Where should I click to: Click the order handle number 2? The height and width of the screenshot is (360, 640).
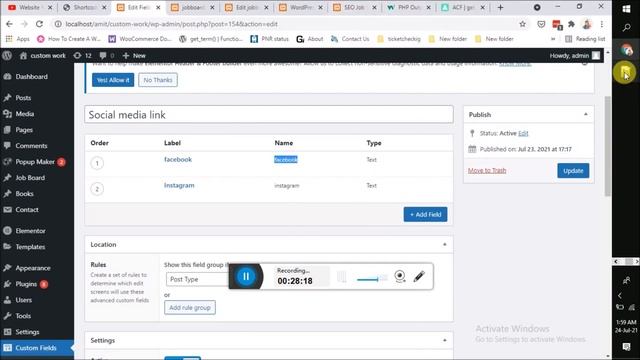97,189
